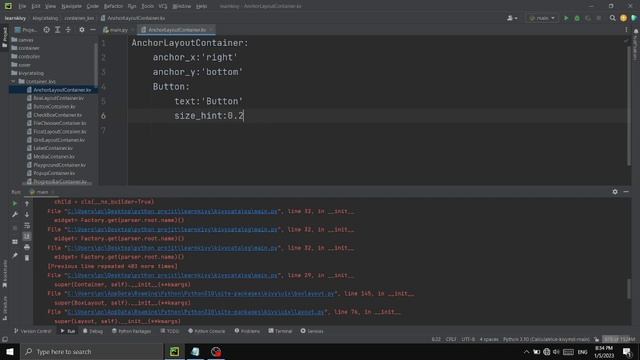Image resolution: width=640 pixels, height=360 pixels.
Task: Open Run panel settings gear
Action: (615, 191)
